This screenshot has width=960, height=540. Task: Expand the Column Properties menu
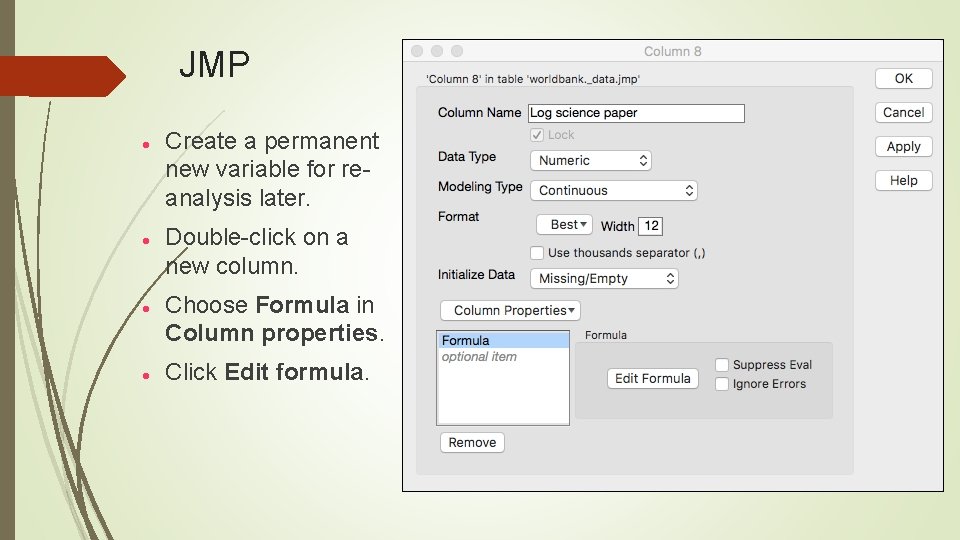(510, 310)
